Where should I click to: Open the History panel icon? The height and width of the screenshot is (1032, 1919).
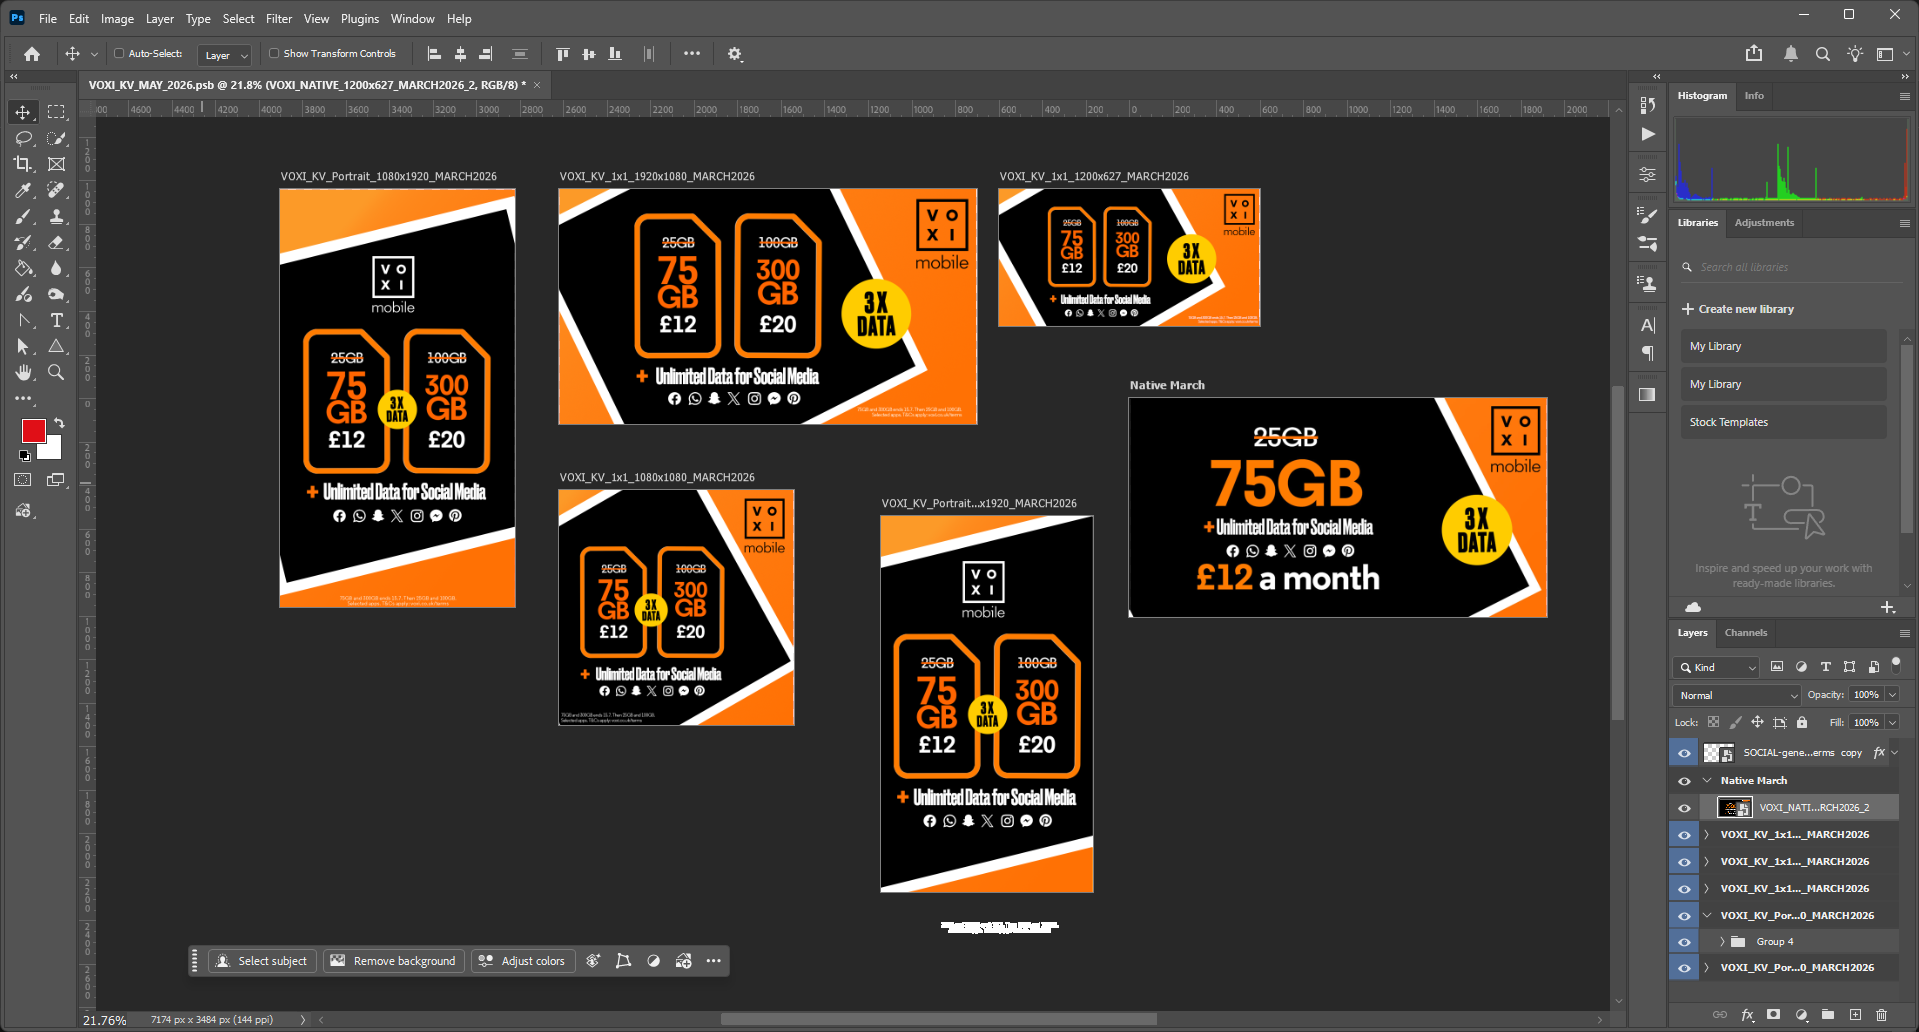tap(1648, 105)
